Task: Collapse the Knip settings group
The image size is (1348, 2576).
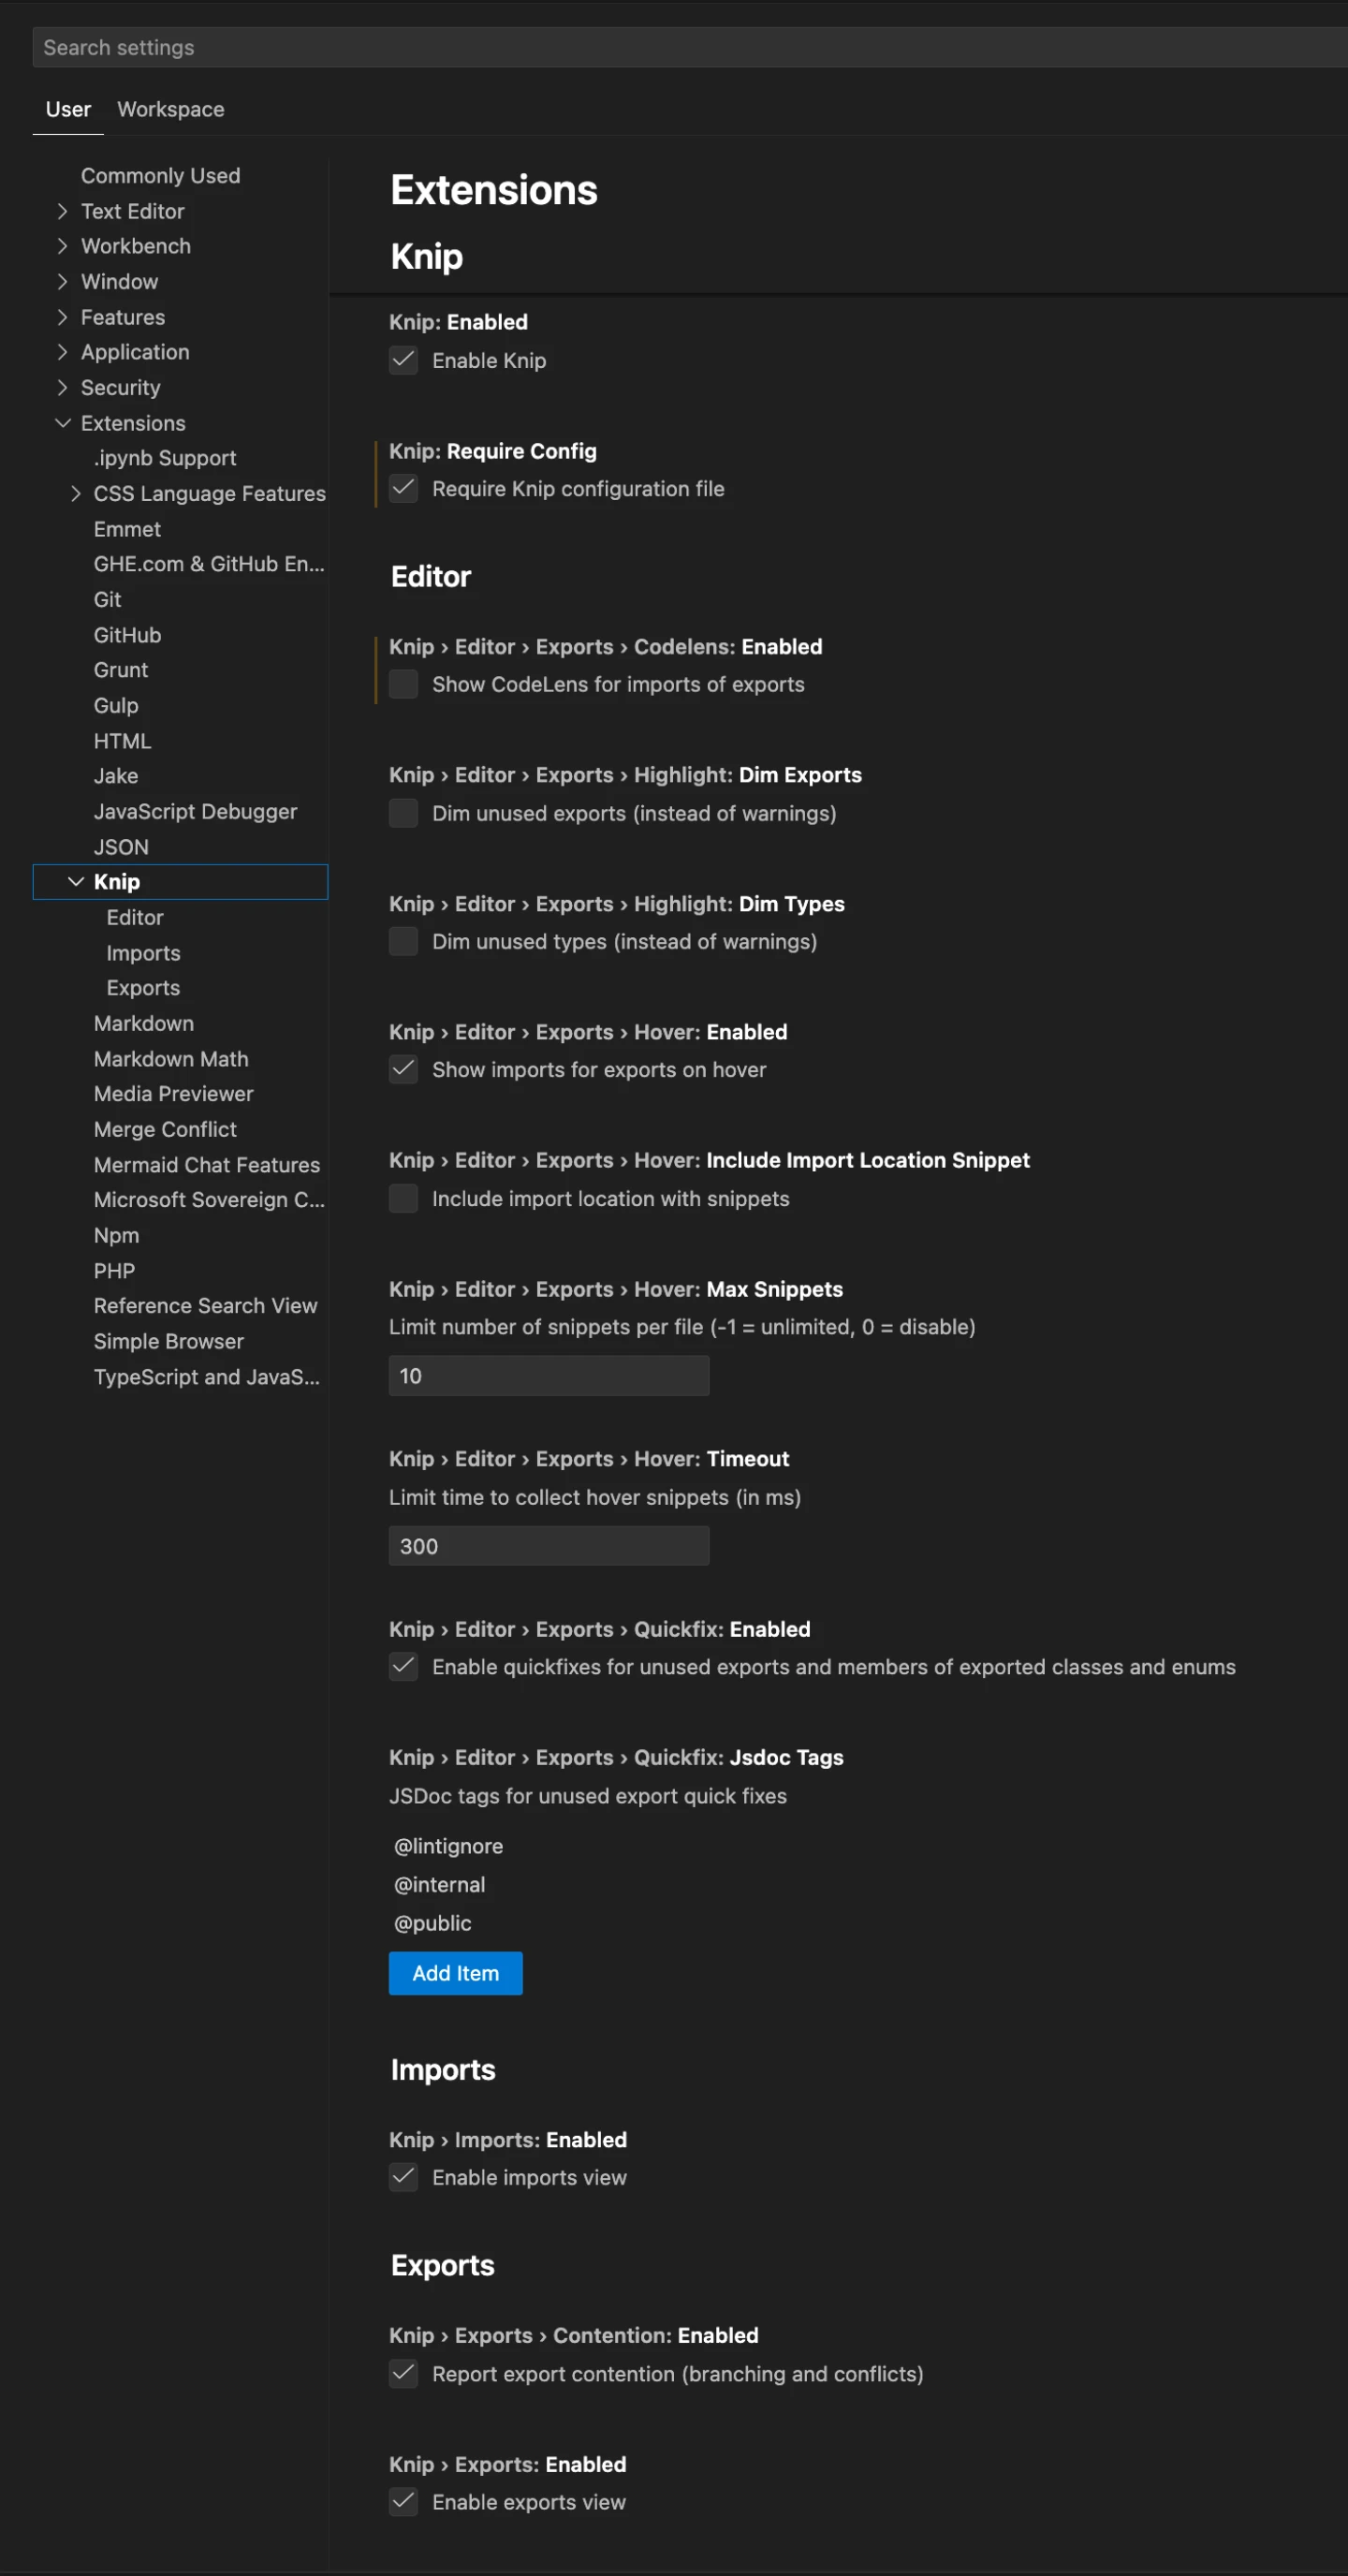Action: 75,881
